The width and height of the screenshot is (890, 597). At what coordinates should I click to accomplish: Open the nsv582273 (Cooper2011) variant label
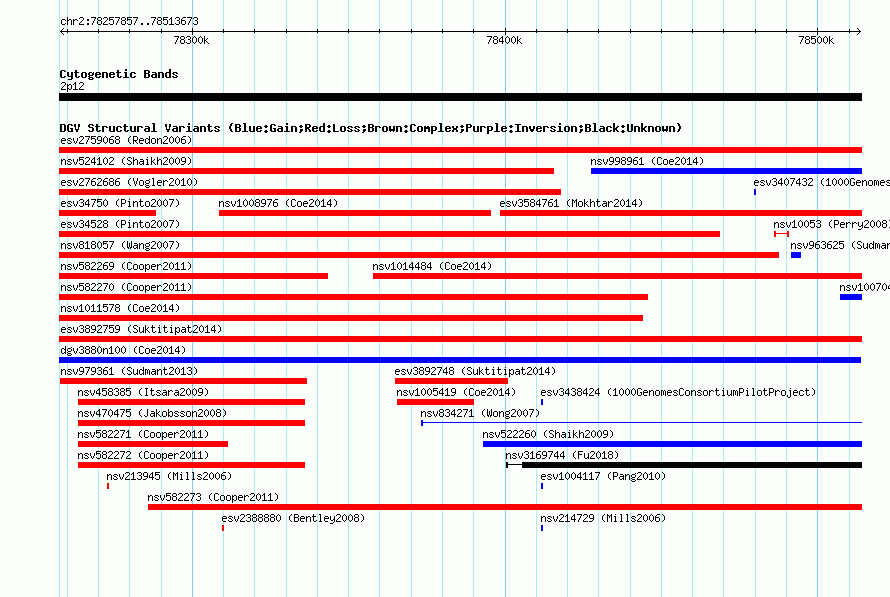pos(213,497)
